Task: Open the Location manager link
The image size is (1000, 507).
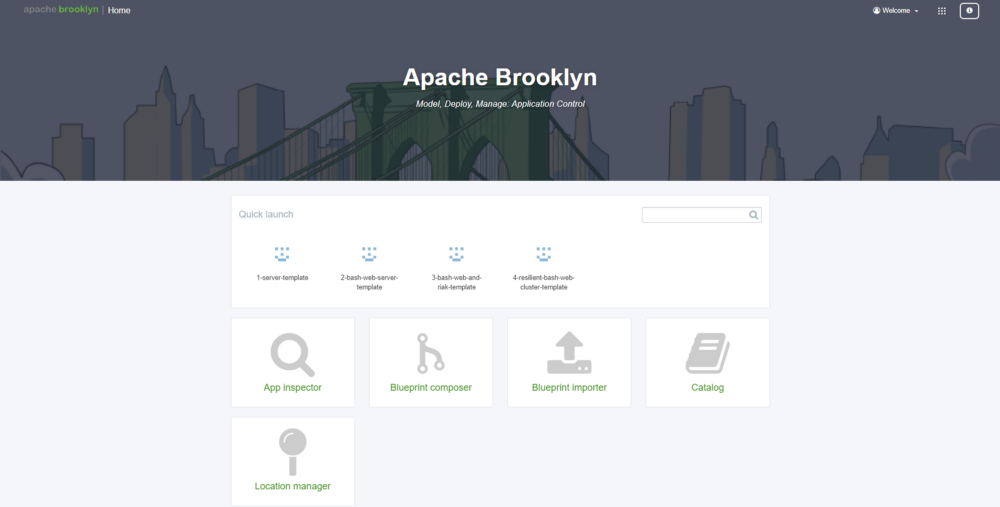Action: coord(293,486)
